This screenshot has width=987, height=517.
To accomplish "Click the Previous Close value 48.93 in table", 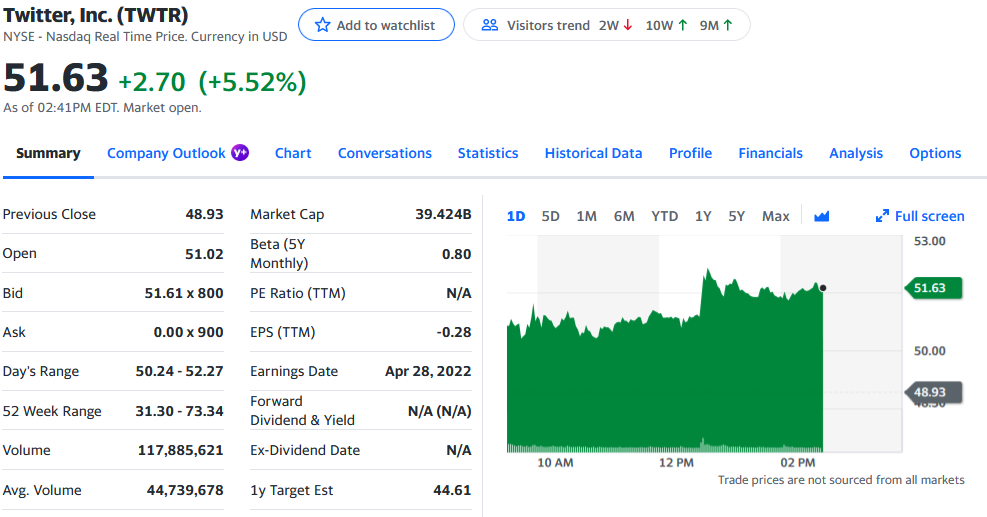I will pyautogui.click(x=204, y=214).
